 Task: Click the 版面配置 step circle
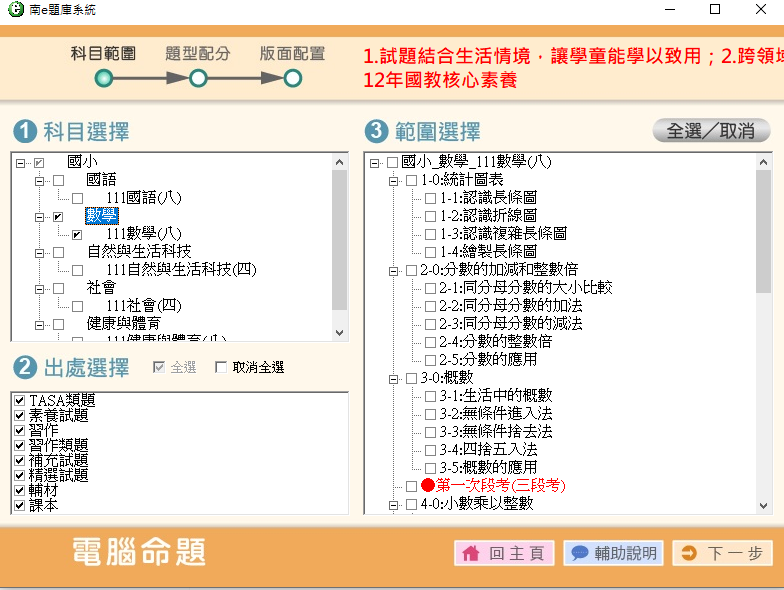pyautogui.click(x=292, y=78)
